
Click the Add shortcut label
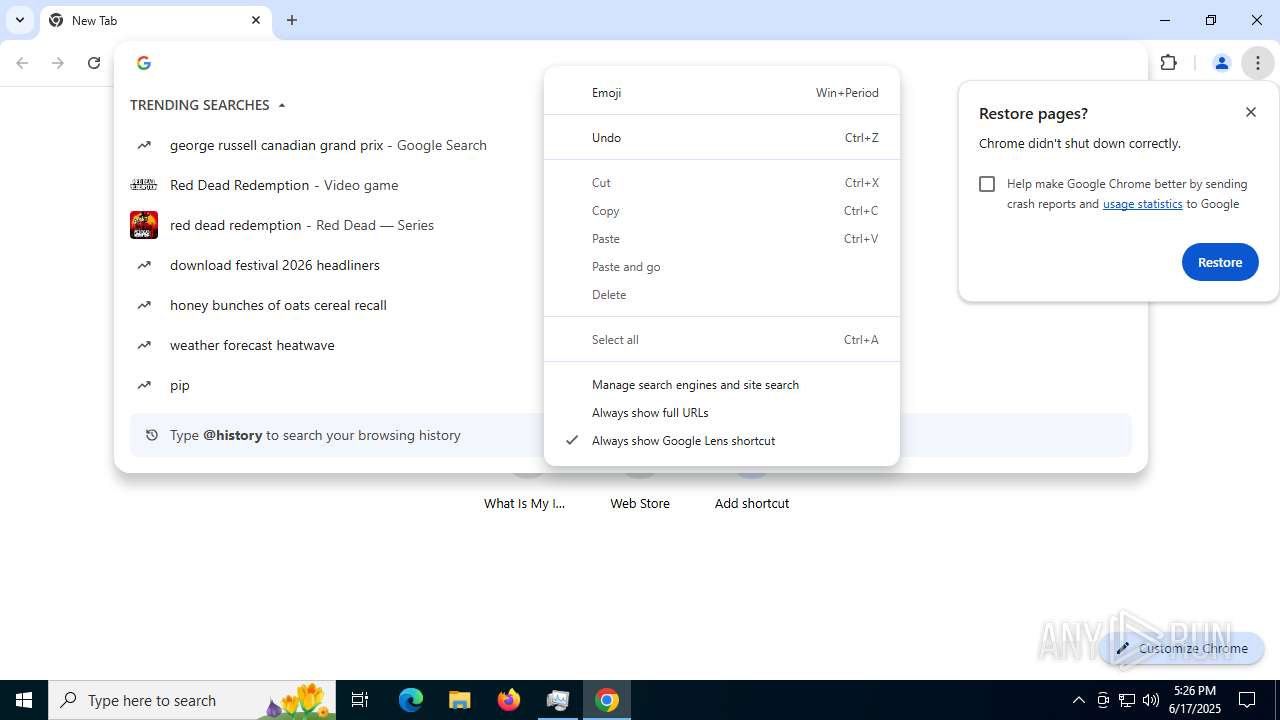pyautogui.click(x=752, y=503)
